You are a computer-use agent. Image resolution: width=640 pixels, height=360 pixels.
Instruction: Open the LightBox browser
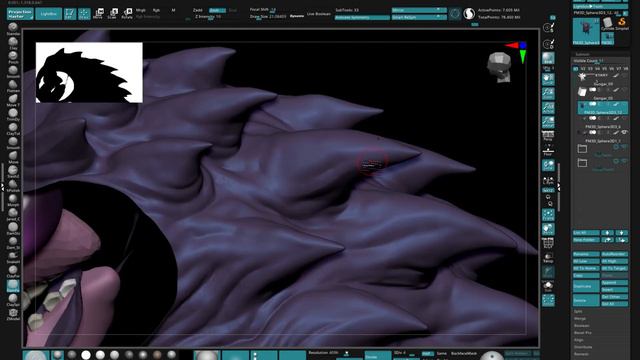pos(49,13)
